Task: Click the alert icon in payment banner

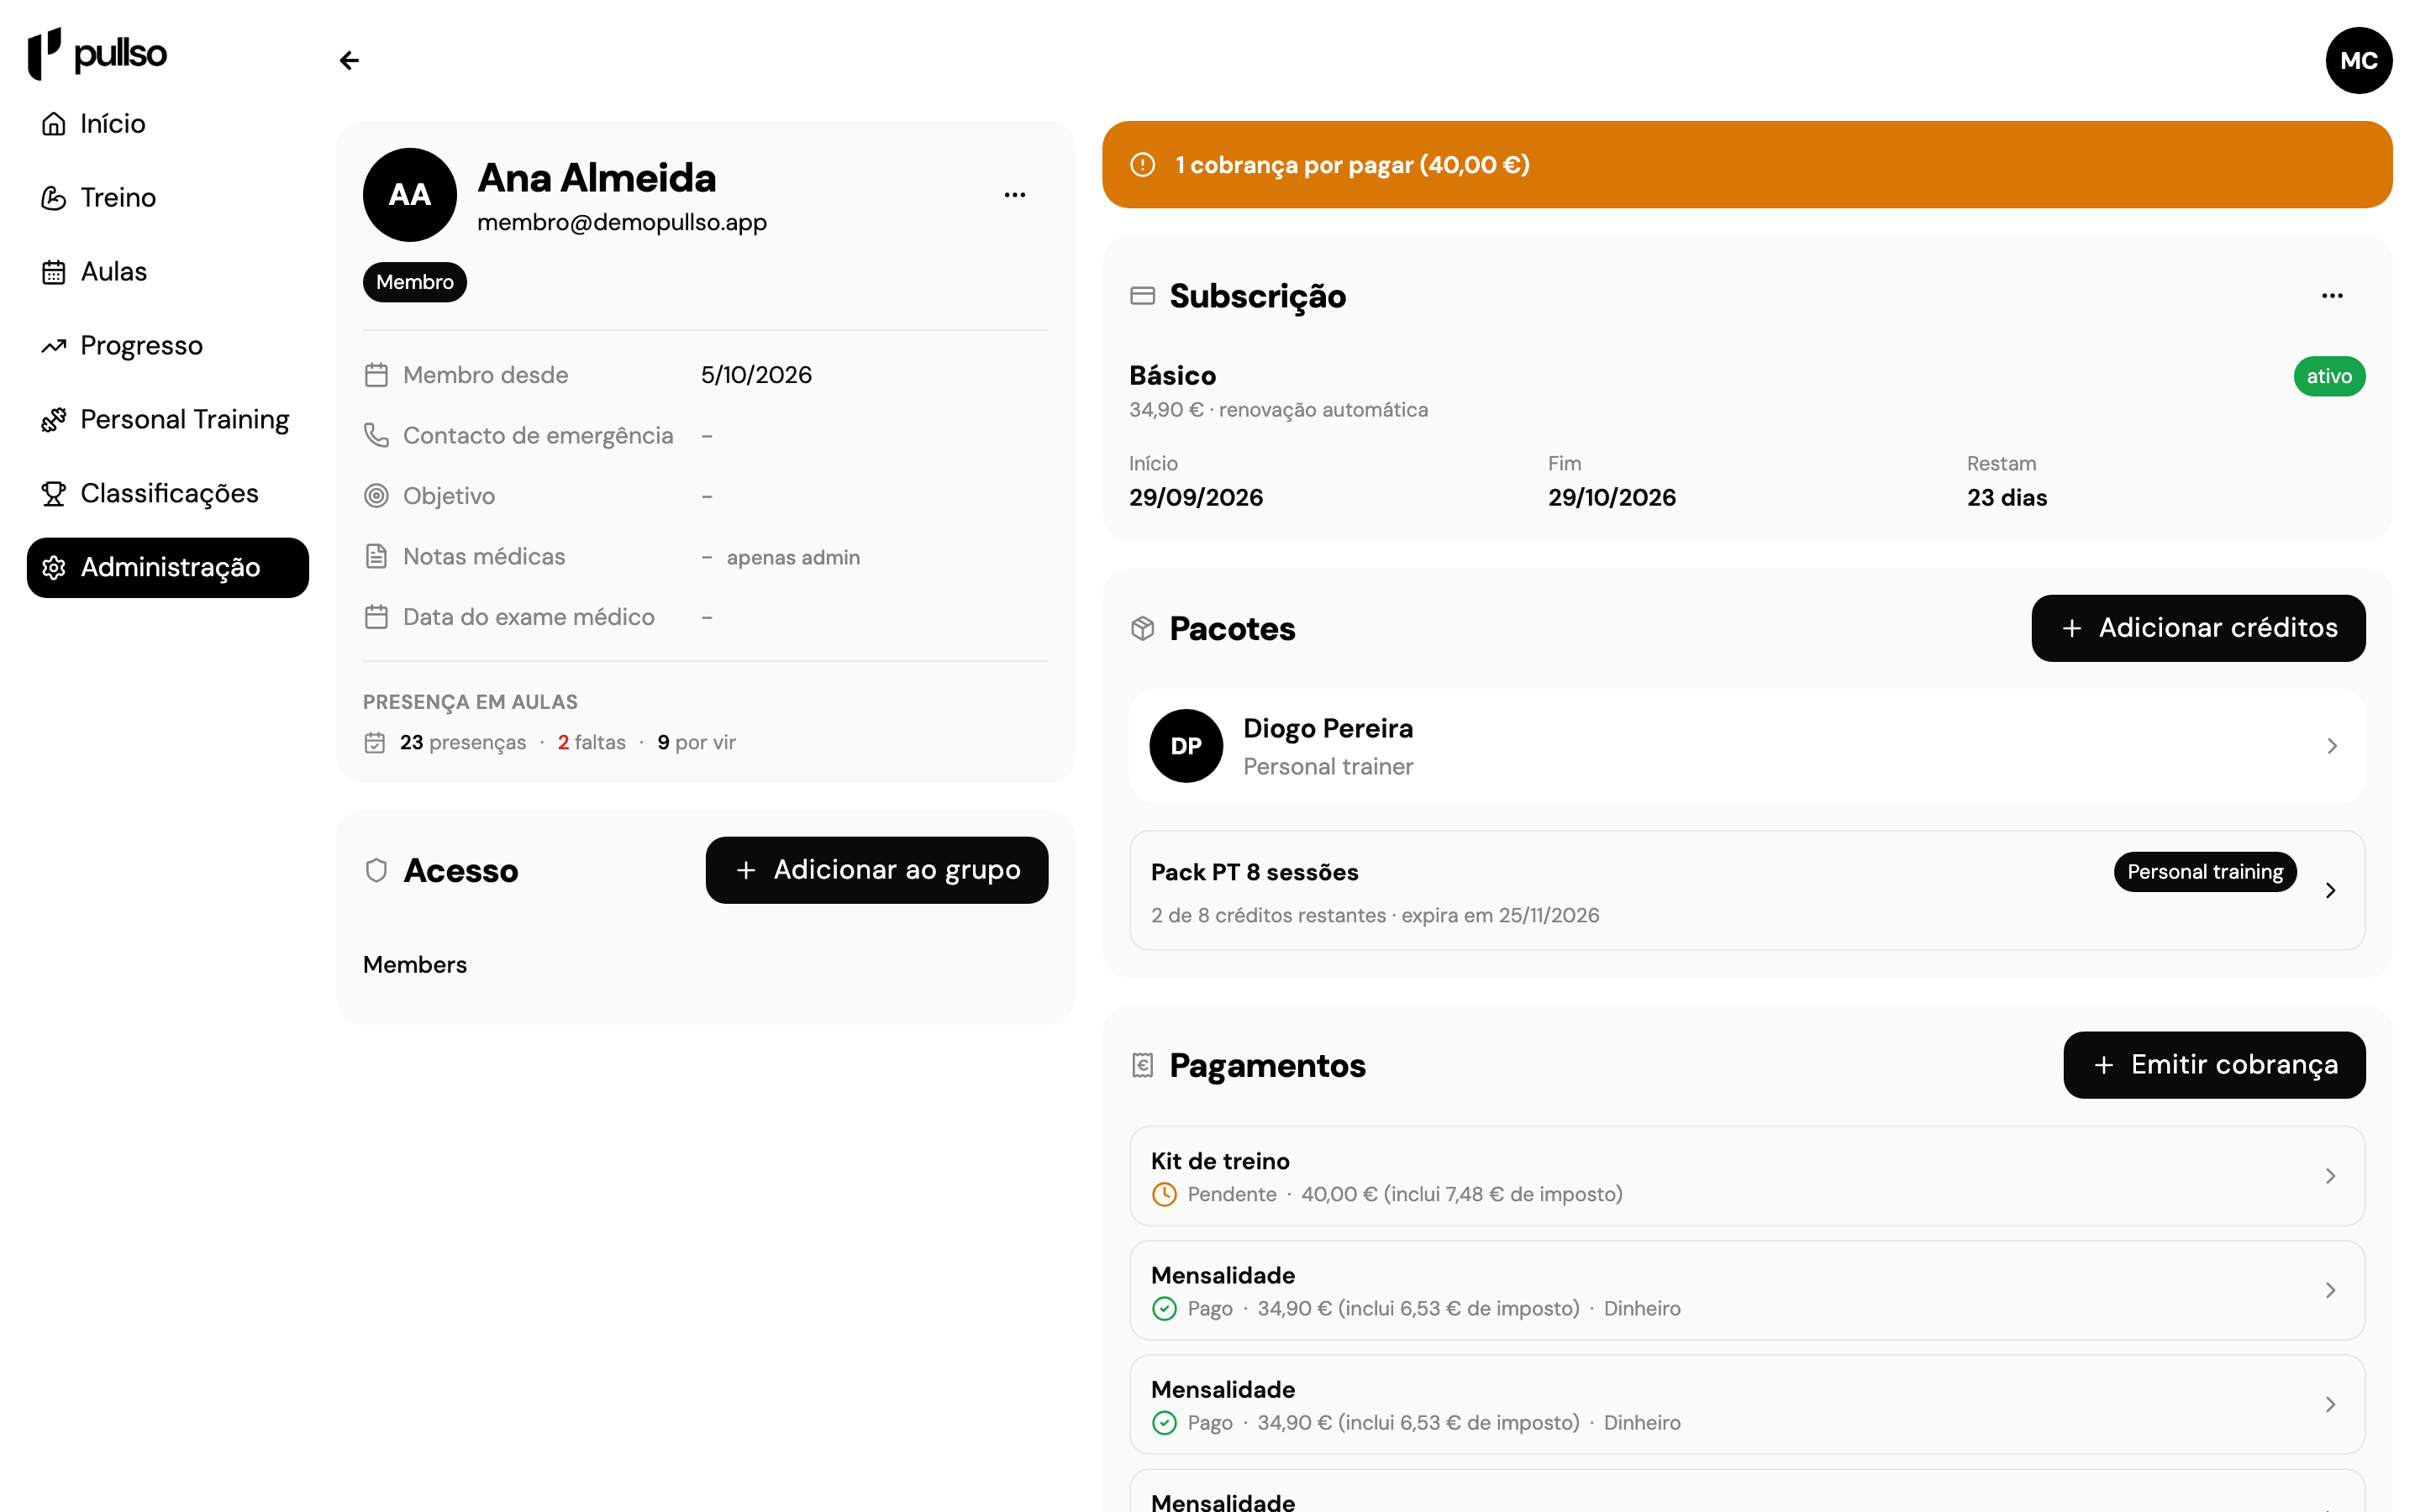Action: (x=1142, y=165)
